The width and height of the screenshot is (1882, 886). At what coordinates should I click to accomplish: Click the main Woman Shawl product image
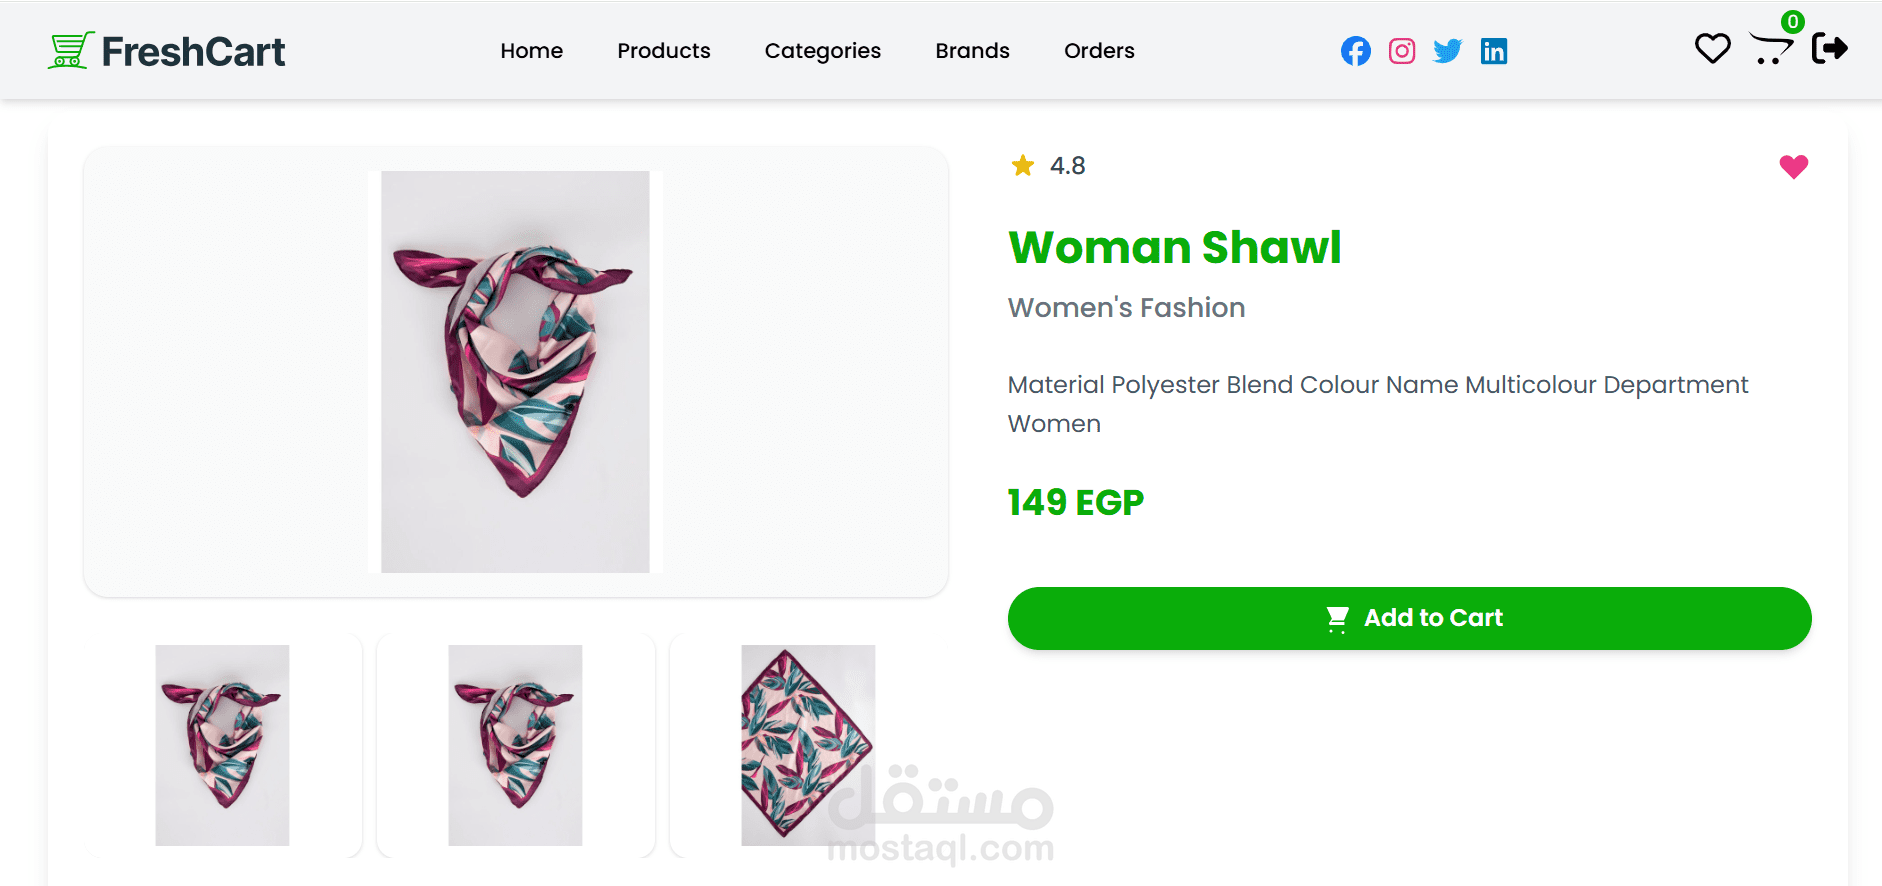point(515,372)
